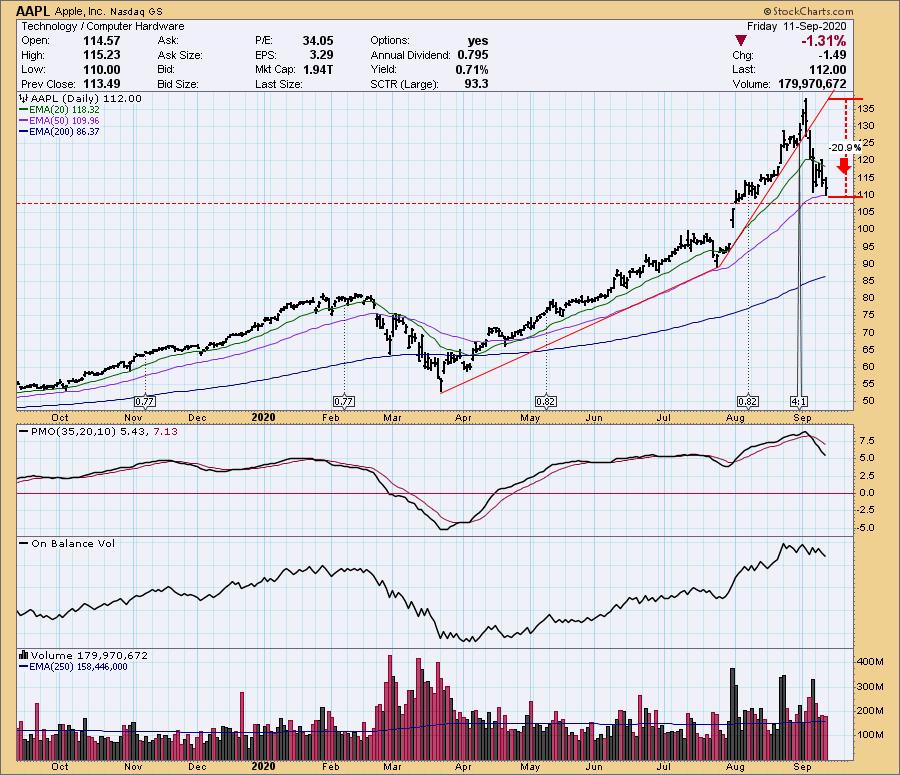
Task: Click the Open value 114.57
Action: [x=102, y=41]
